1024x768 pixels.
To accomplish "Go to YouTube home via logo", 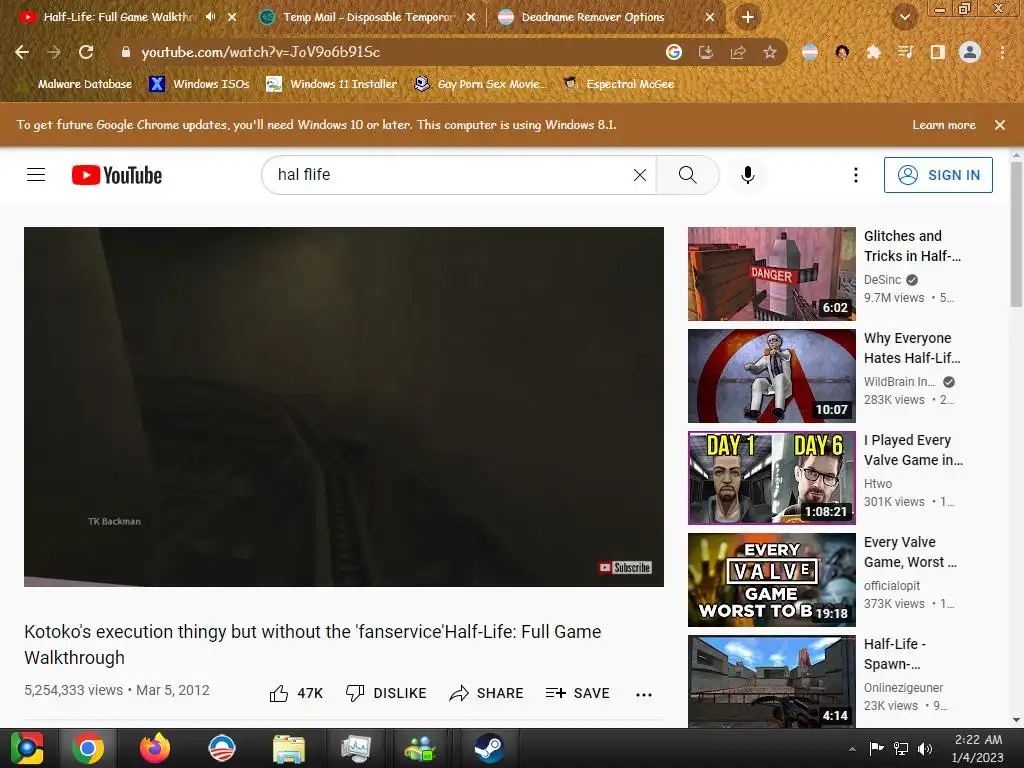I will coord(117,175).
